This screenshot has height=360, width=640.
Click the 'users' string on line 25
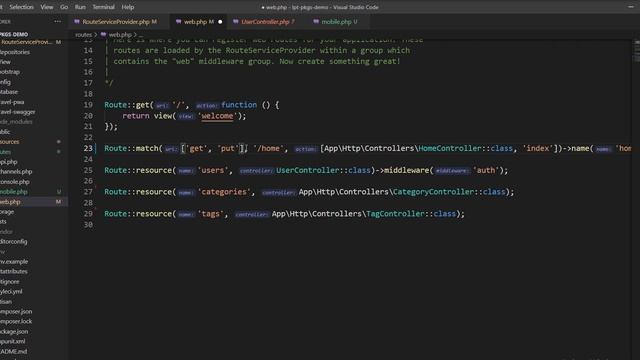pyautogui.click(x=213, y=170)
